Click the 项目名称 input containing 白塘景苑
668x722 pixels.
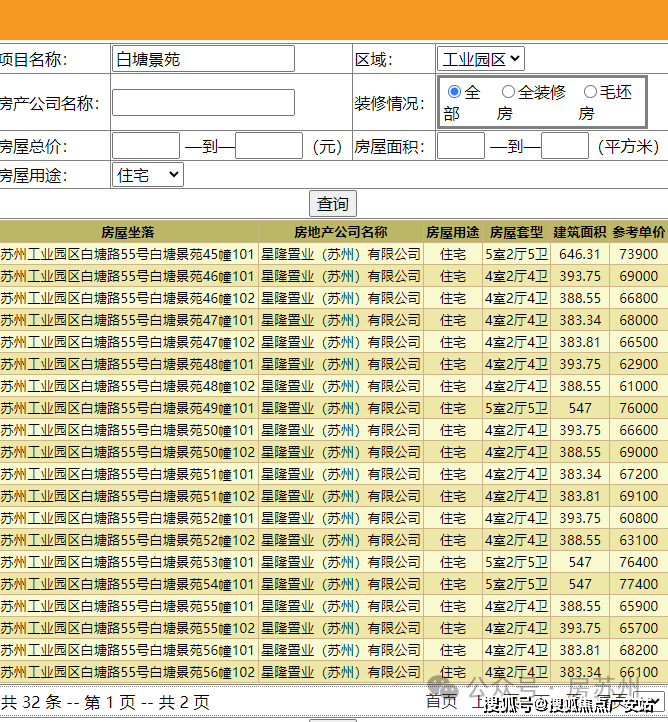click(x=203, y=58)
